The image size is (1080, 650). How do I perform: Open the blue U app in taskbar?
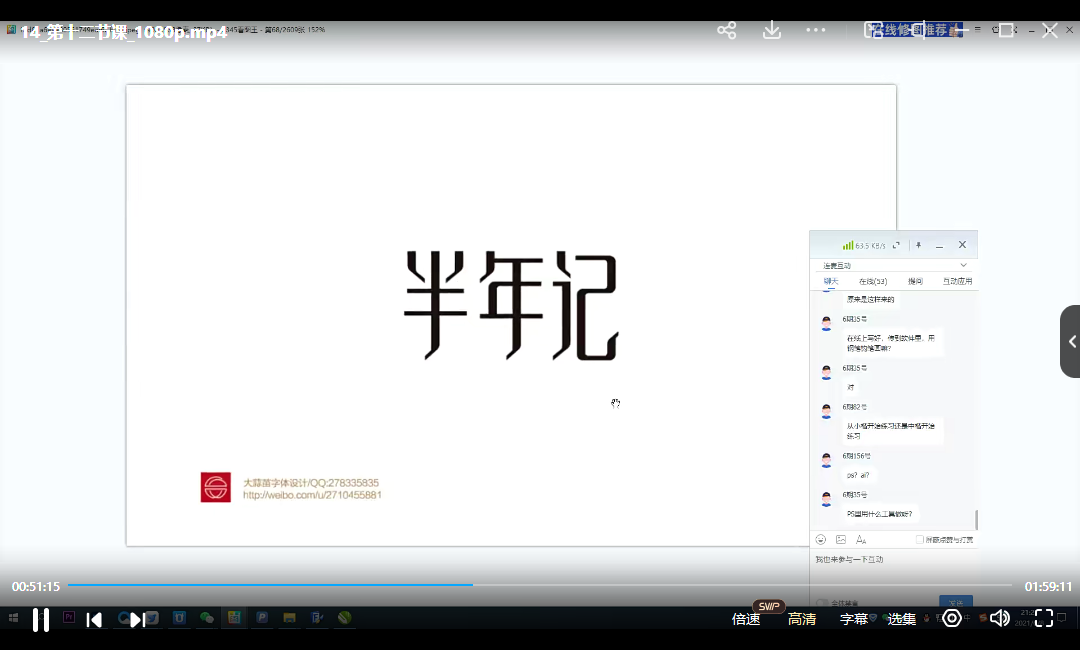click(179, 618)
